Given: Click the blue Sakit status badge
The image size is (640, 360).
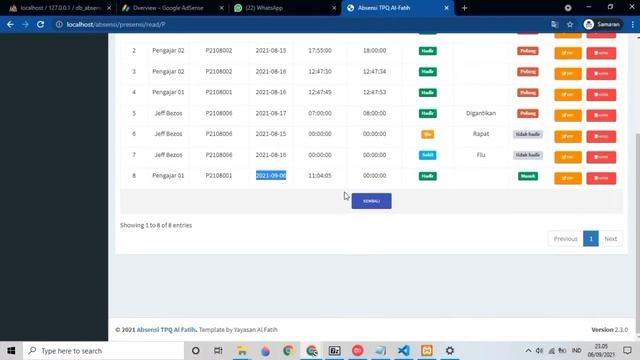Looking at the screenshot, I should pyautogui.click(x=427, y=155).
